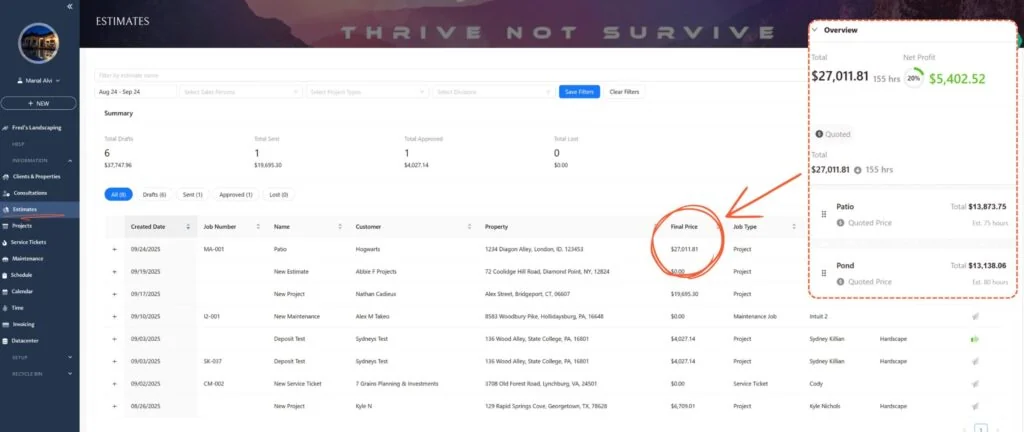1024x432 pixels.
Task: Sort the table by Created Date
Action: point(148,226)
